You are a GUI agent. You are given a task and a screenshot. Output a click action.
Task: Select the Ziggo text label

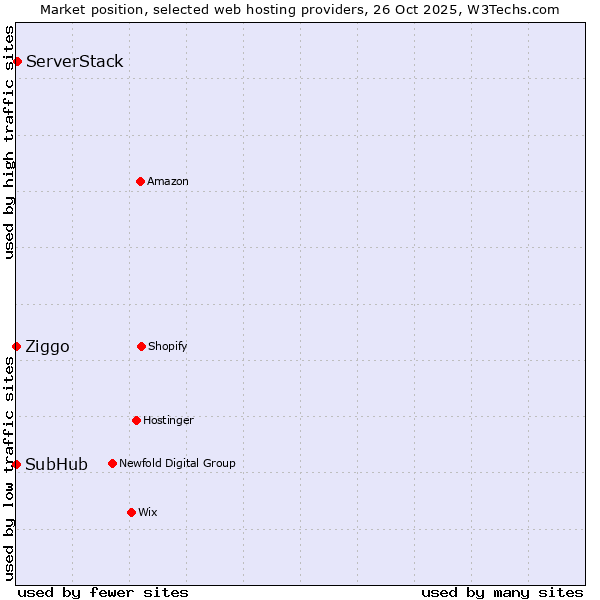[48, 347]
